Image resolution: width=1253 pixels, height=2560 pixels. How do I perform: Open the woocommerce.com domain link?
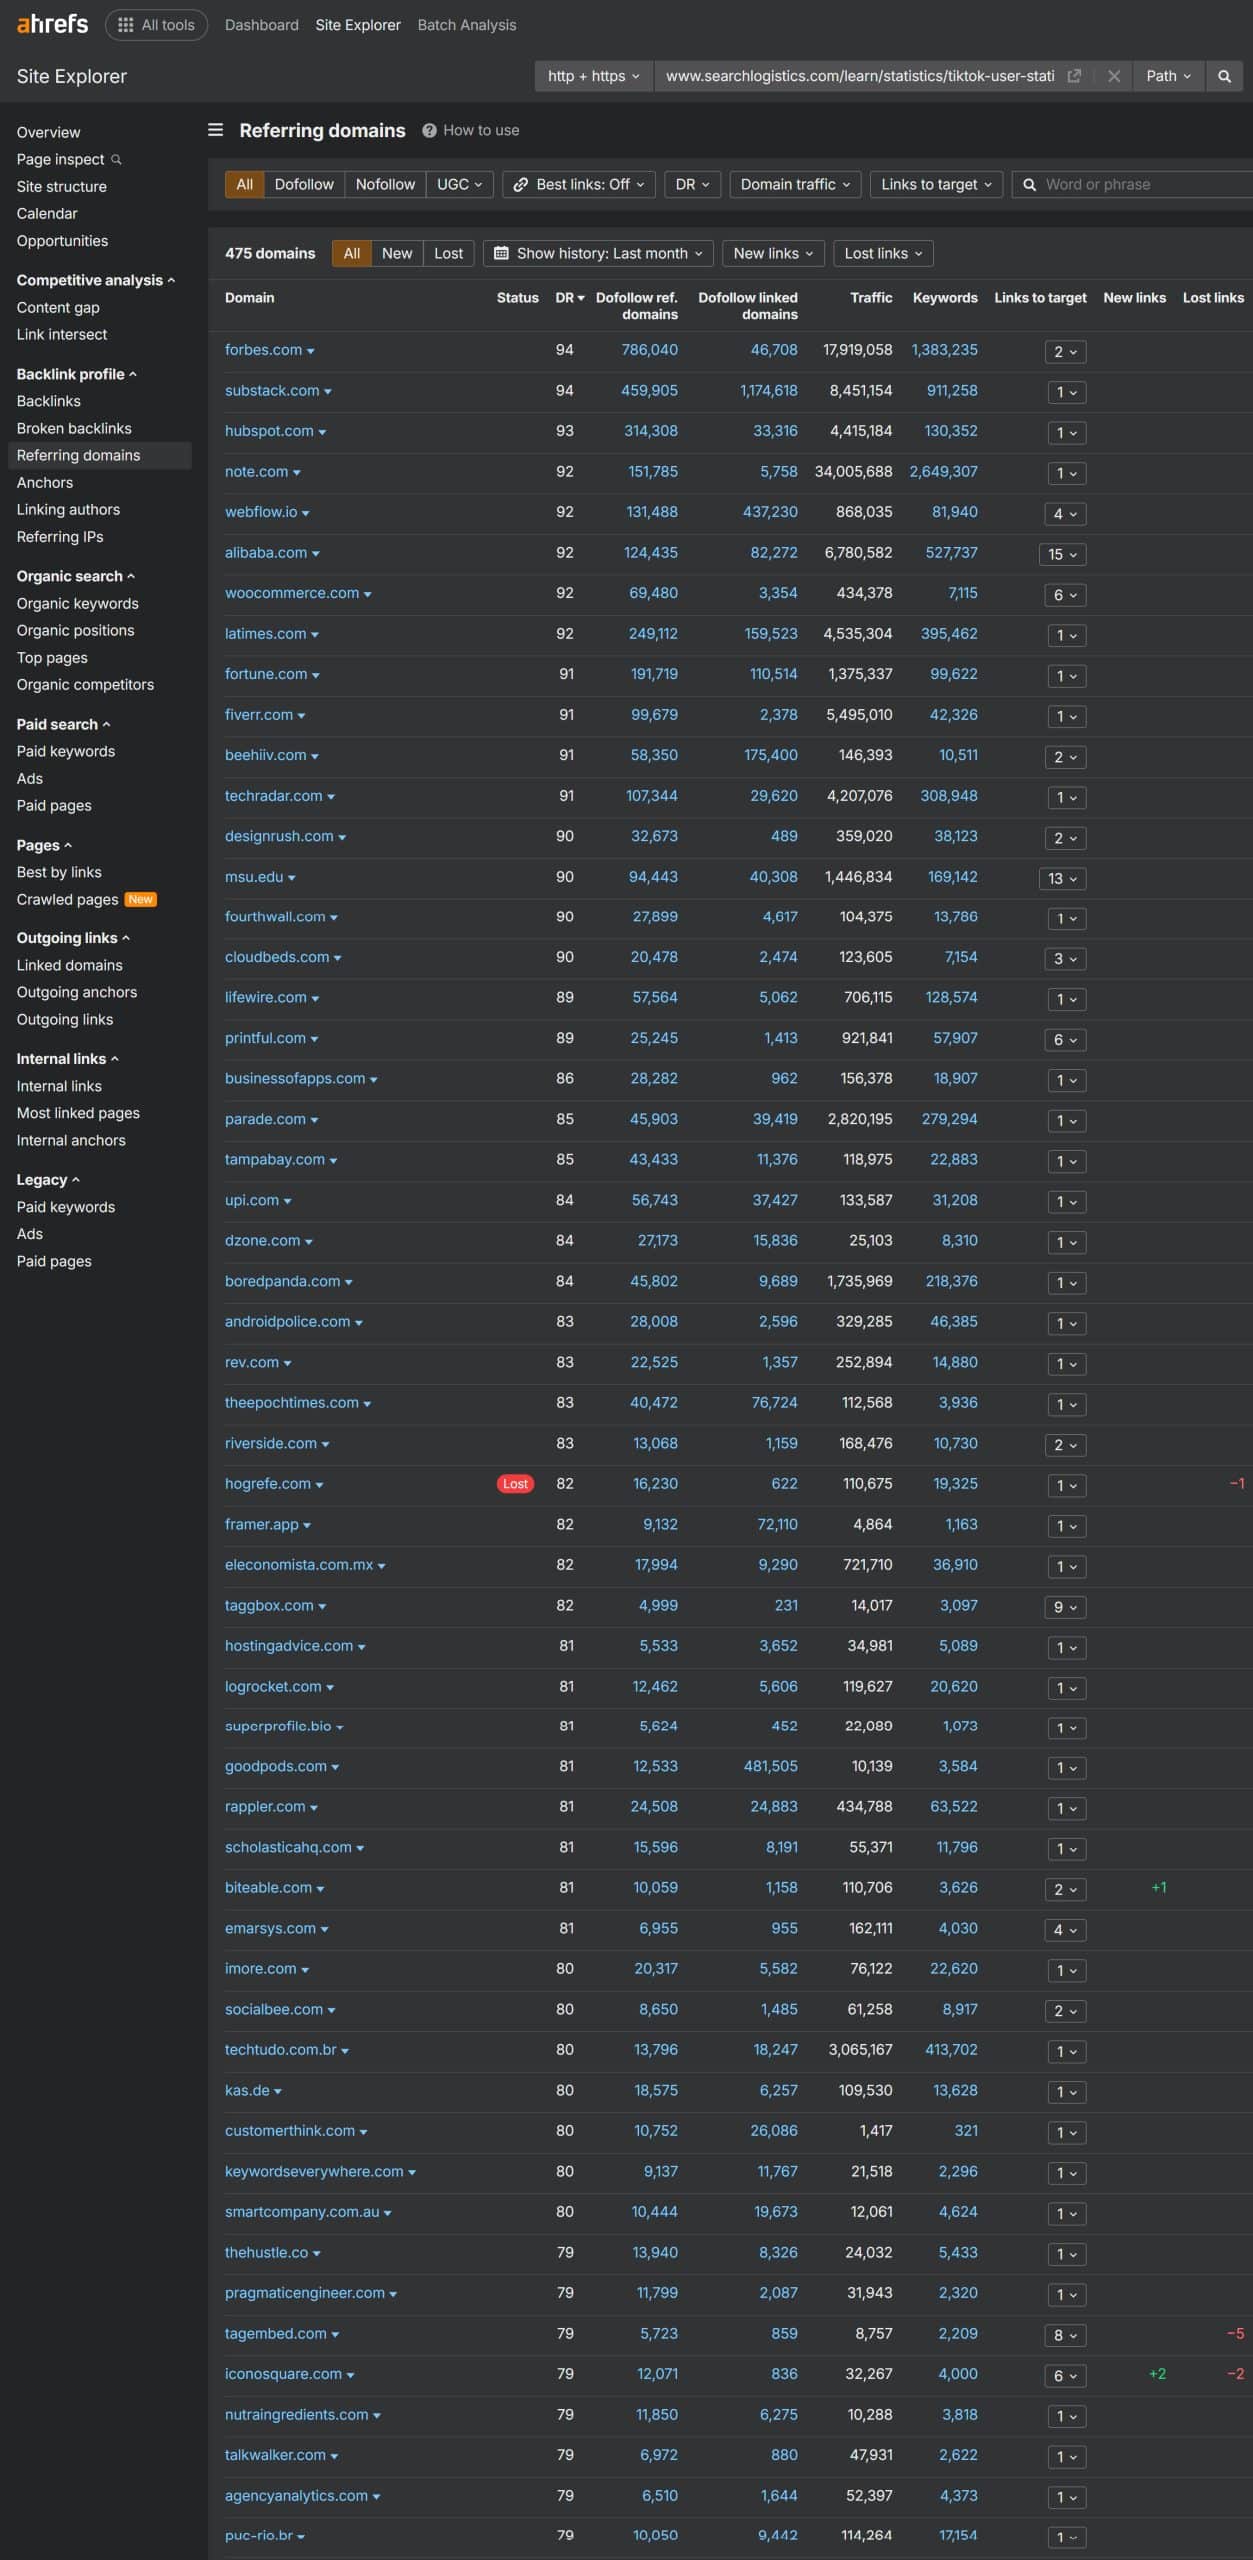[x=292, y=593]
